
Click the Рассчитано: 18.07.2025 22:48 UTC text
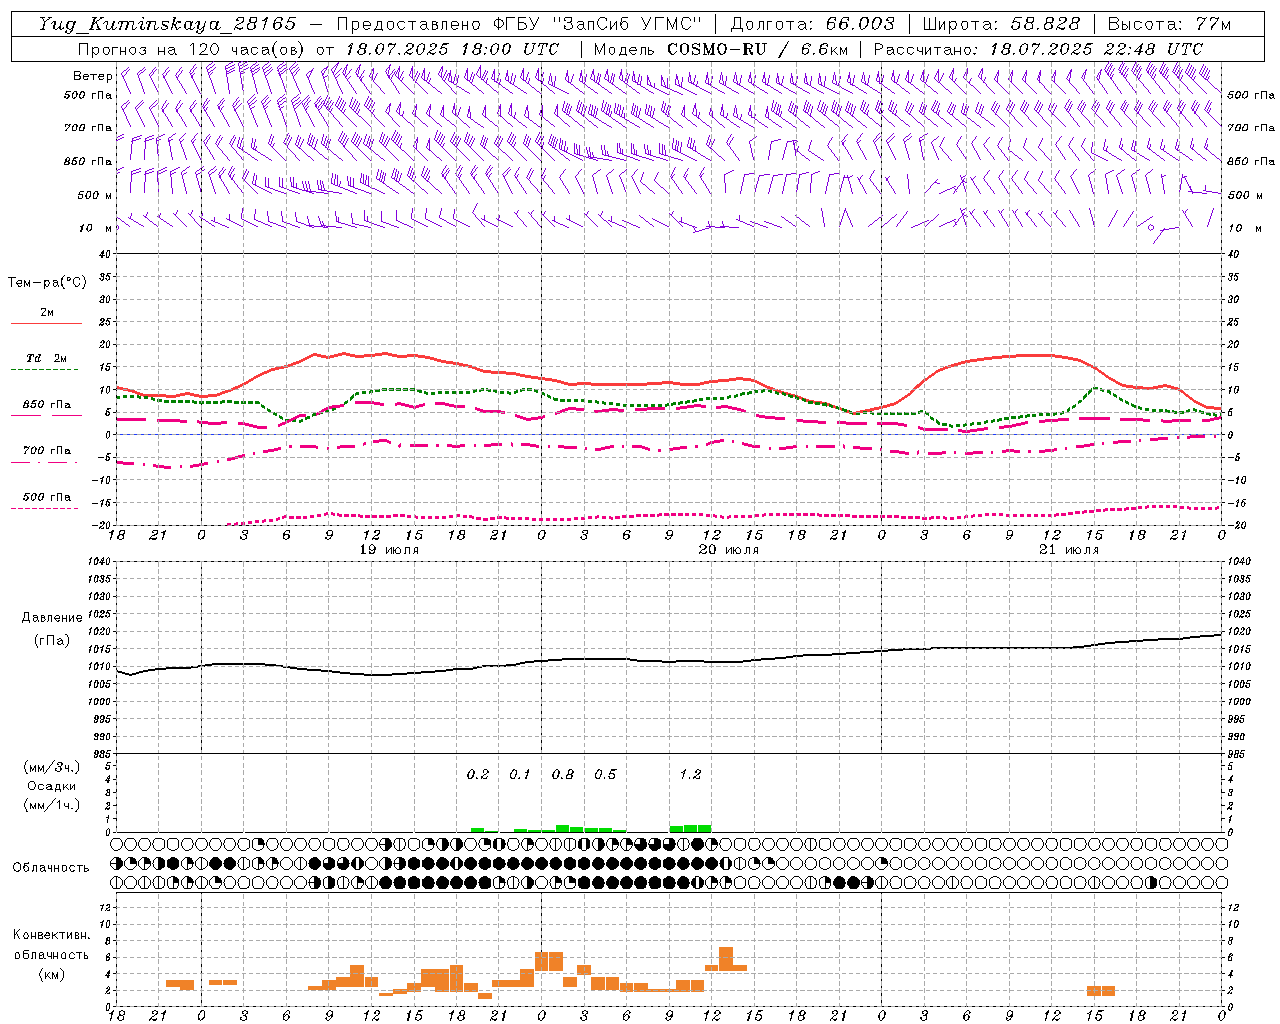coord(1038,49)
